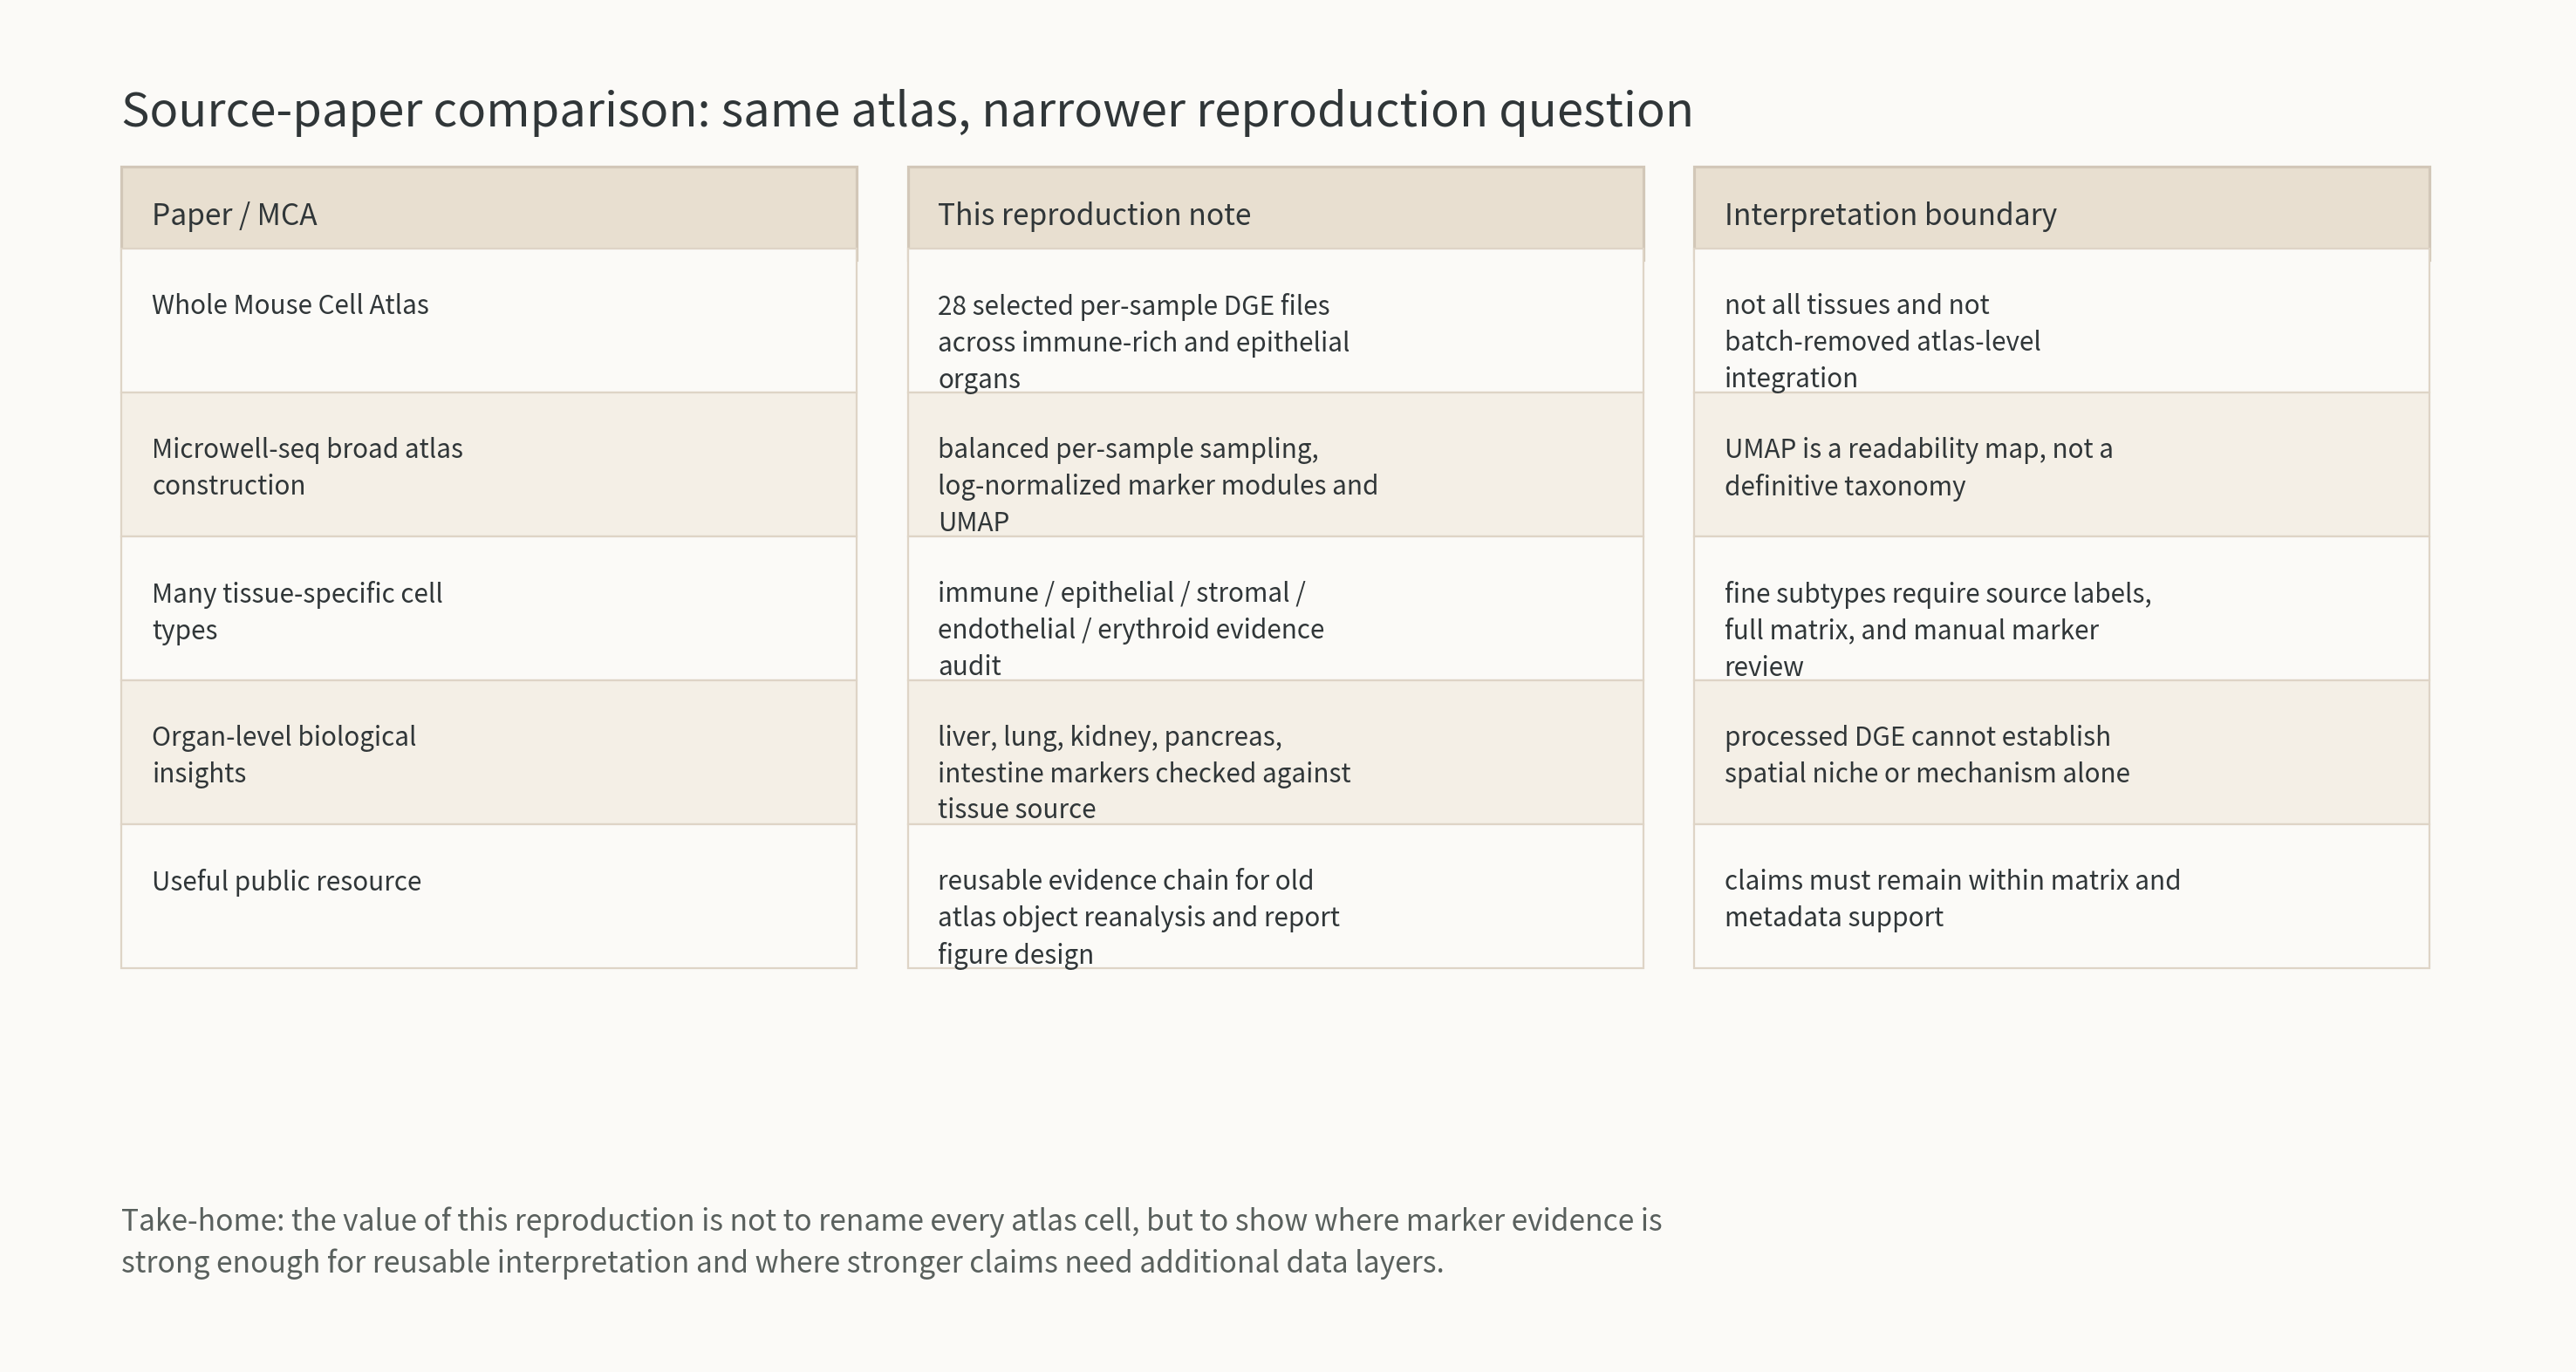Click the Take-home summary paragraph
This screenshot has width=2576, height=1372.
point(891,1241)
